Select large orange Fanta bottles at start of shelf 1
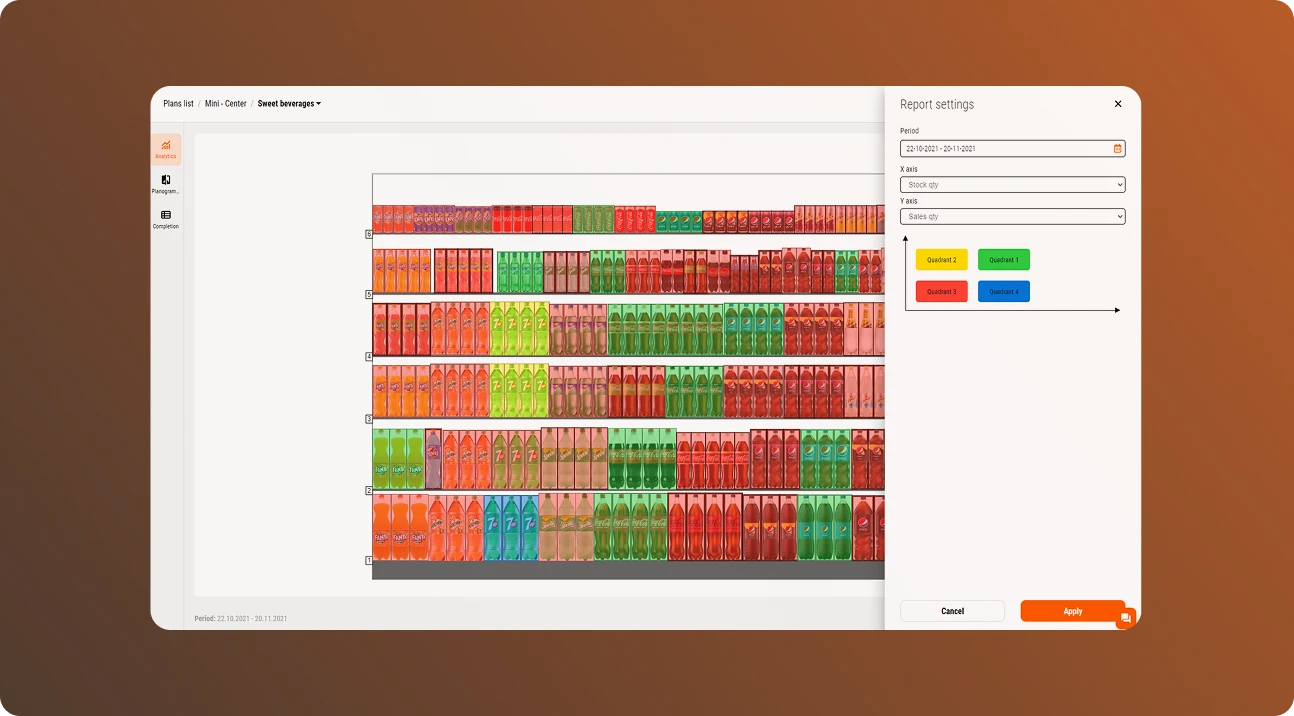This screenshot has height=716, width=1294. coord(400,527)
